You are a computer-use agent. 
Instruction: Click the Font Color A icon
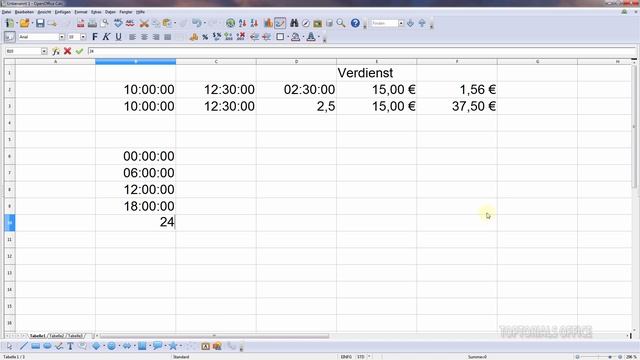tap(311, 37)
